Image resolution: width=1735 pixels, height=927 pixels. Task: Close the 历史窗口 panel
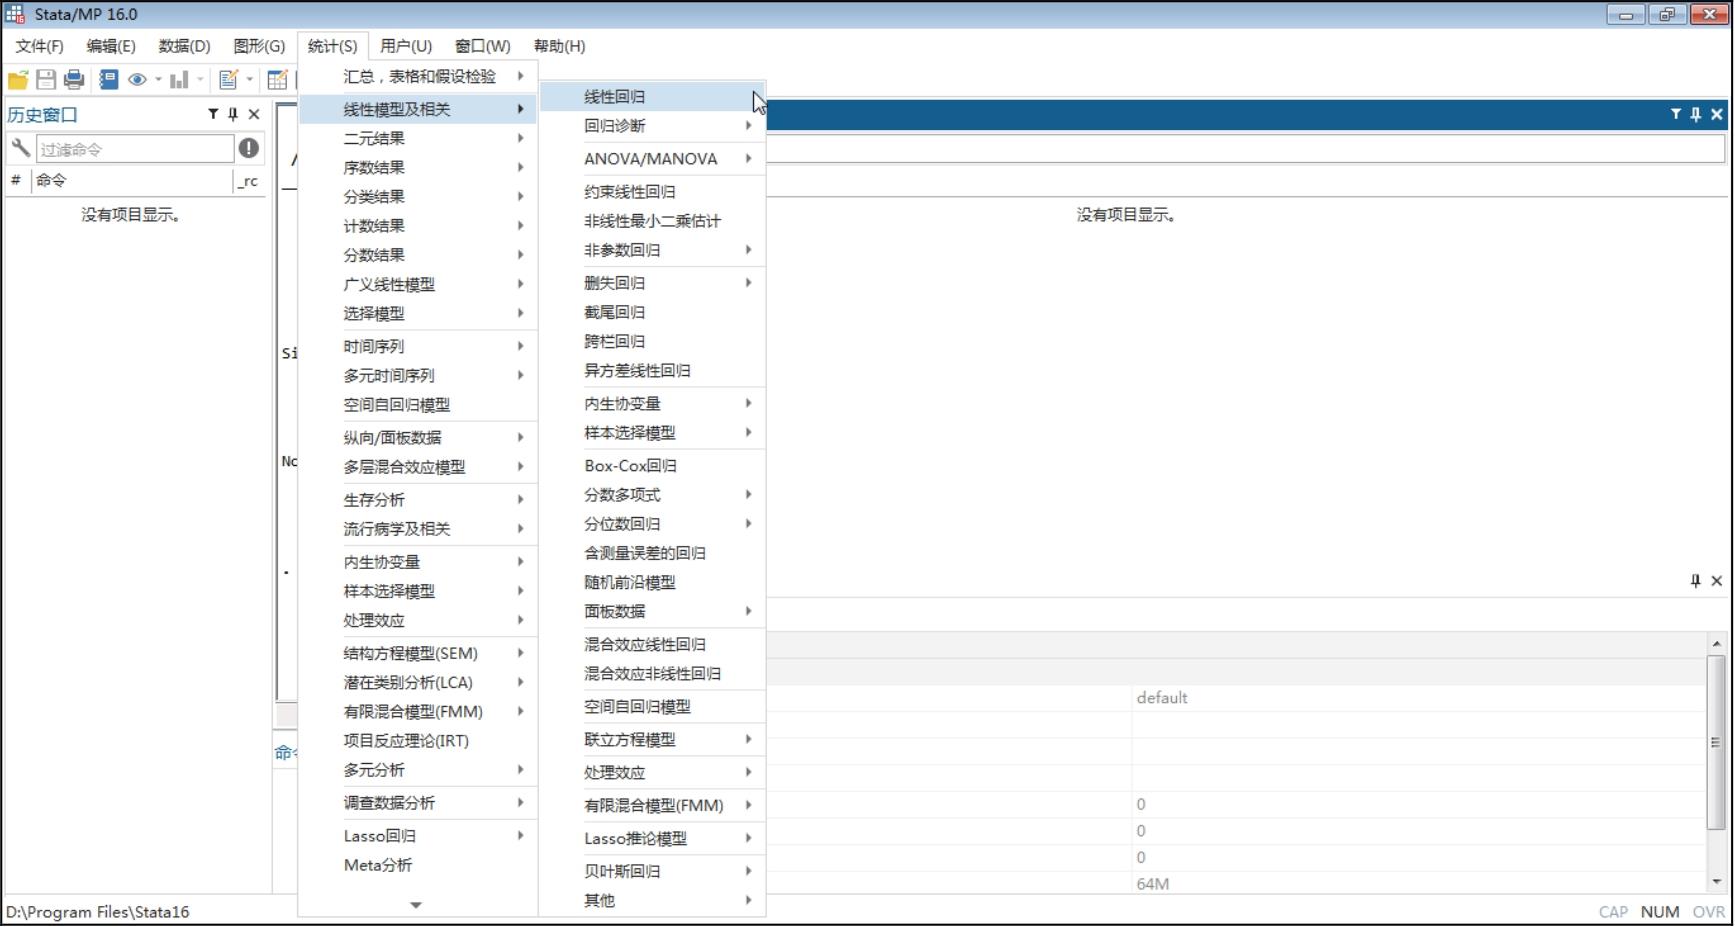[x=254, y=114]
